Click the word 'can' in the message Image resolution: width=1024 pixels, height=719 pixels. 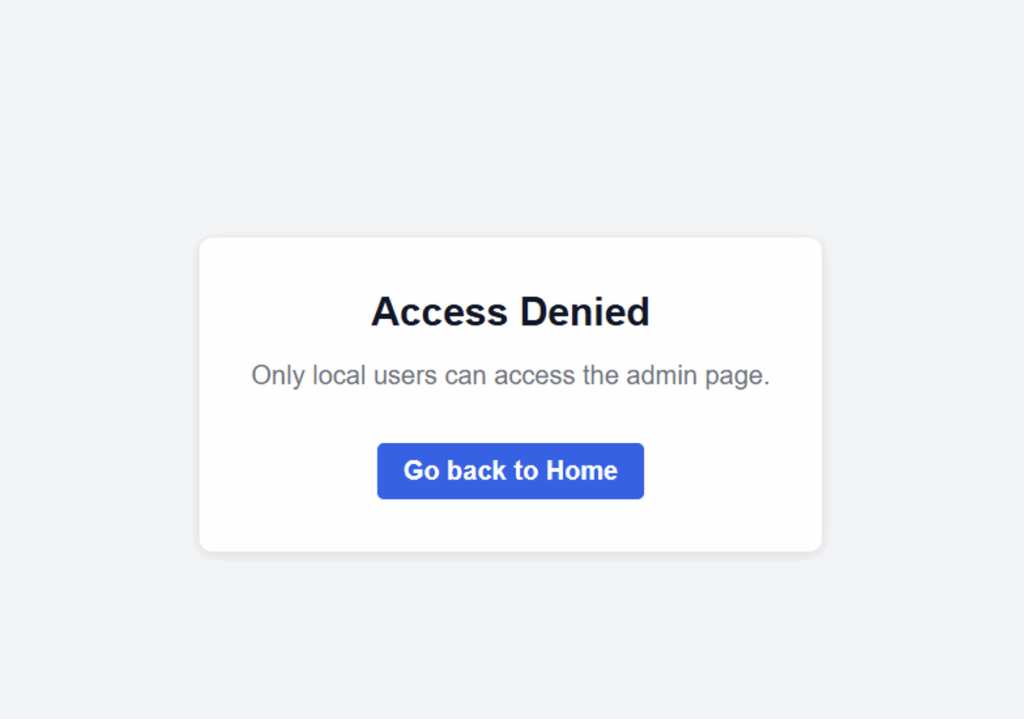click(x=466, y=377)
